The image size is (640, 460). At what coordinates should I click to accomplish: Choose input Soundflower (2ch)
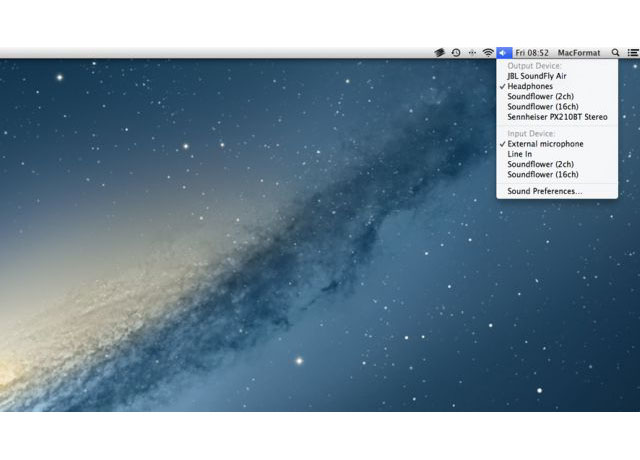tap(557, 164)
